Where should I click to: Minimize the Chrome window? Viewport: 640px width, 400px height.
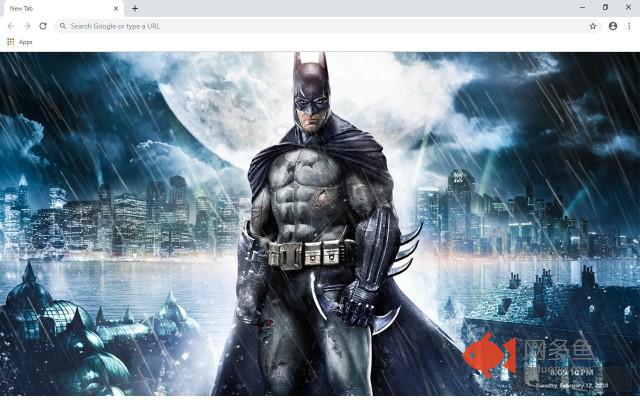pos(582,7)
